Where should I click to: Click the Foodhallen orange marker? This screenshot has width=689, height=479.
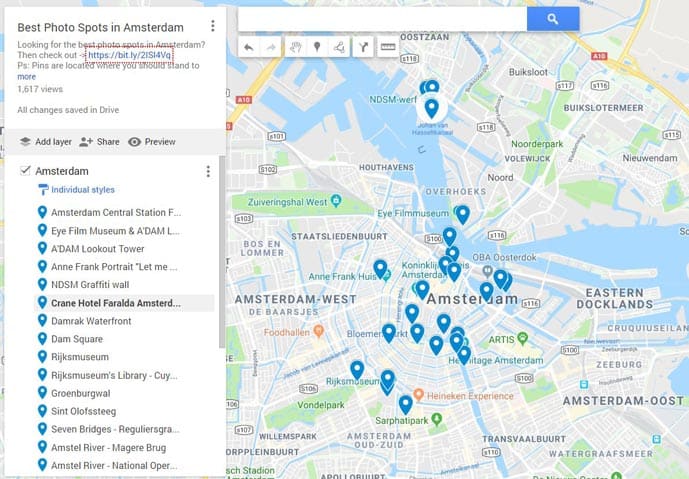click(319, 331)
